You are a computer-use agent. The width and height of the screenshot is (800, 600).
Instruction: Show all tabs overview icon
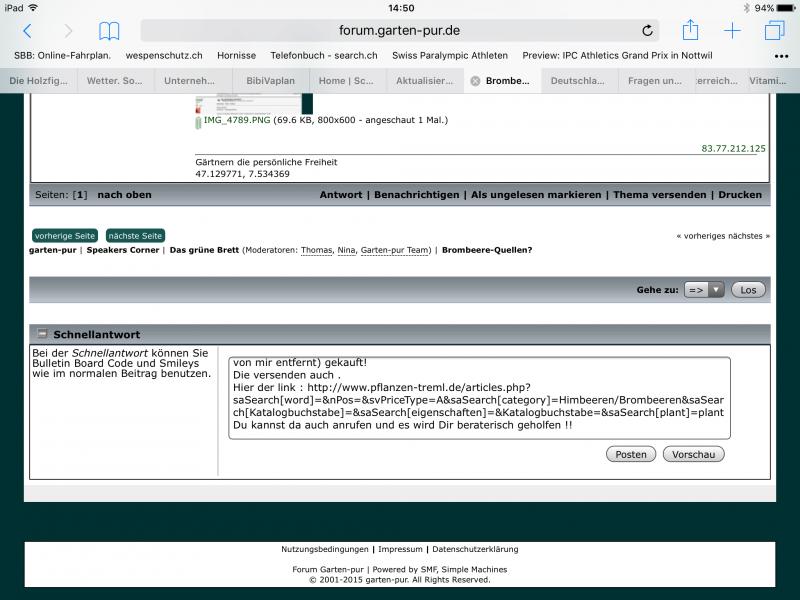coord(774,31)
